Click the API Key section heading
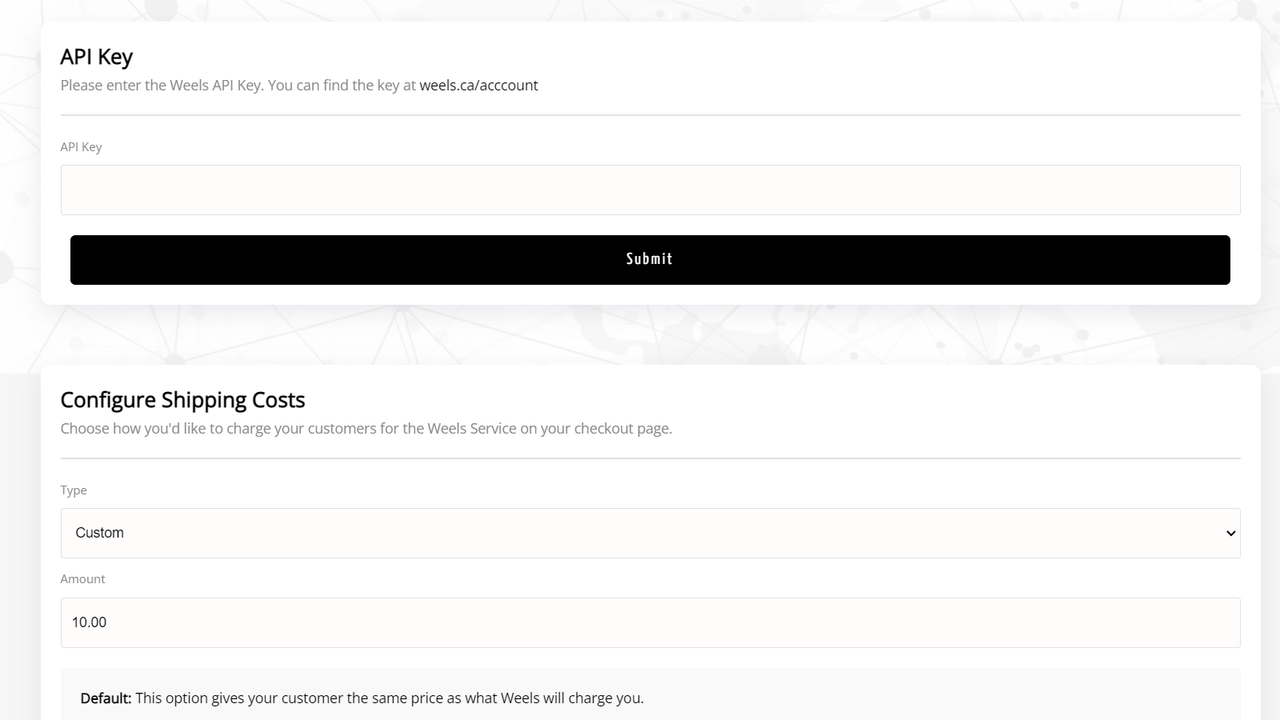The width and height of the screenshot is (1280, 720). click(x=96, y=57)
